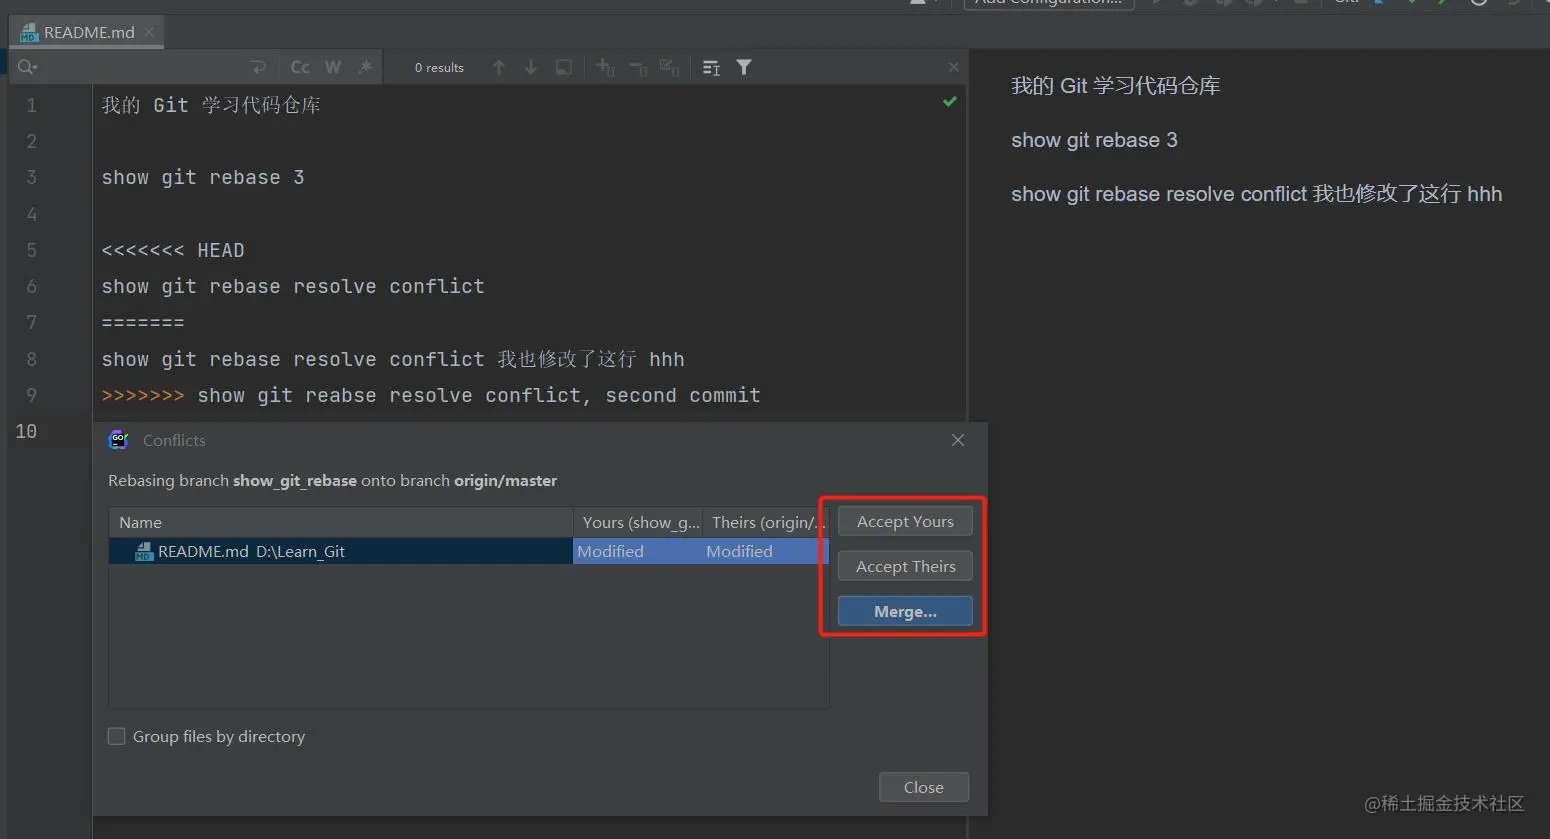Click editor line '<<<<<<< HEAD'

click(x=173, y=250)
